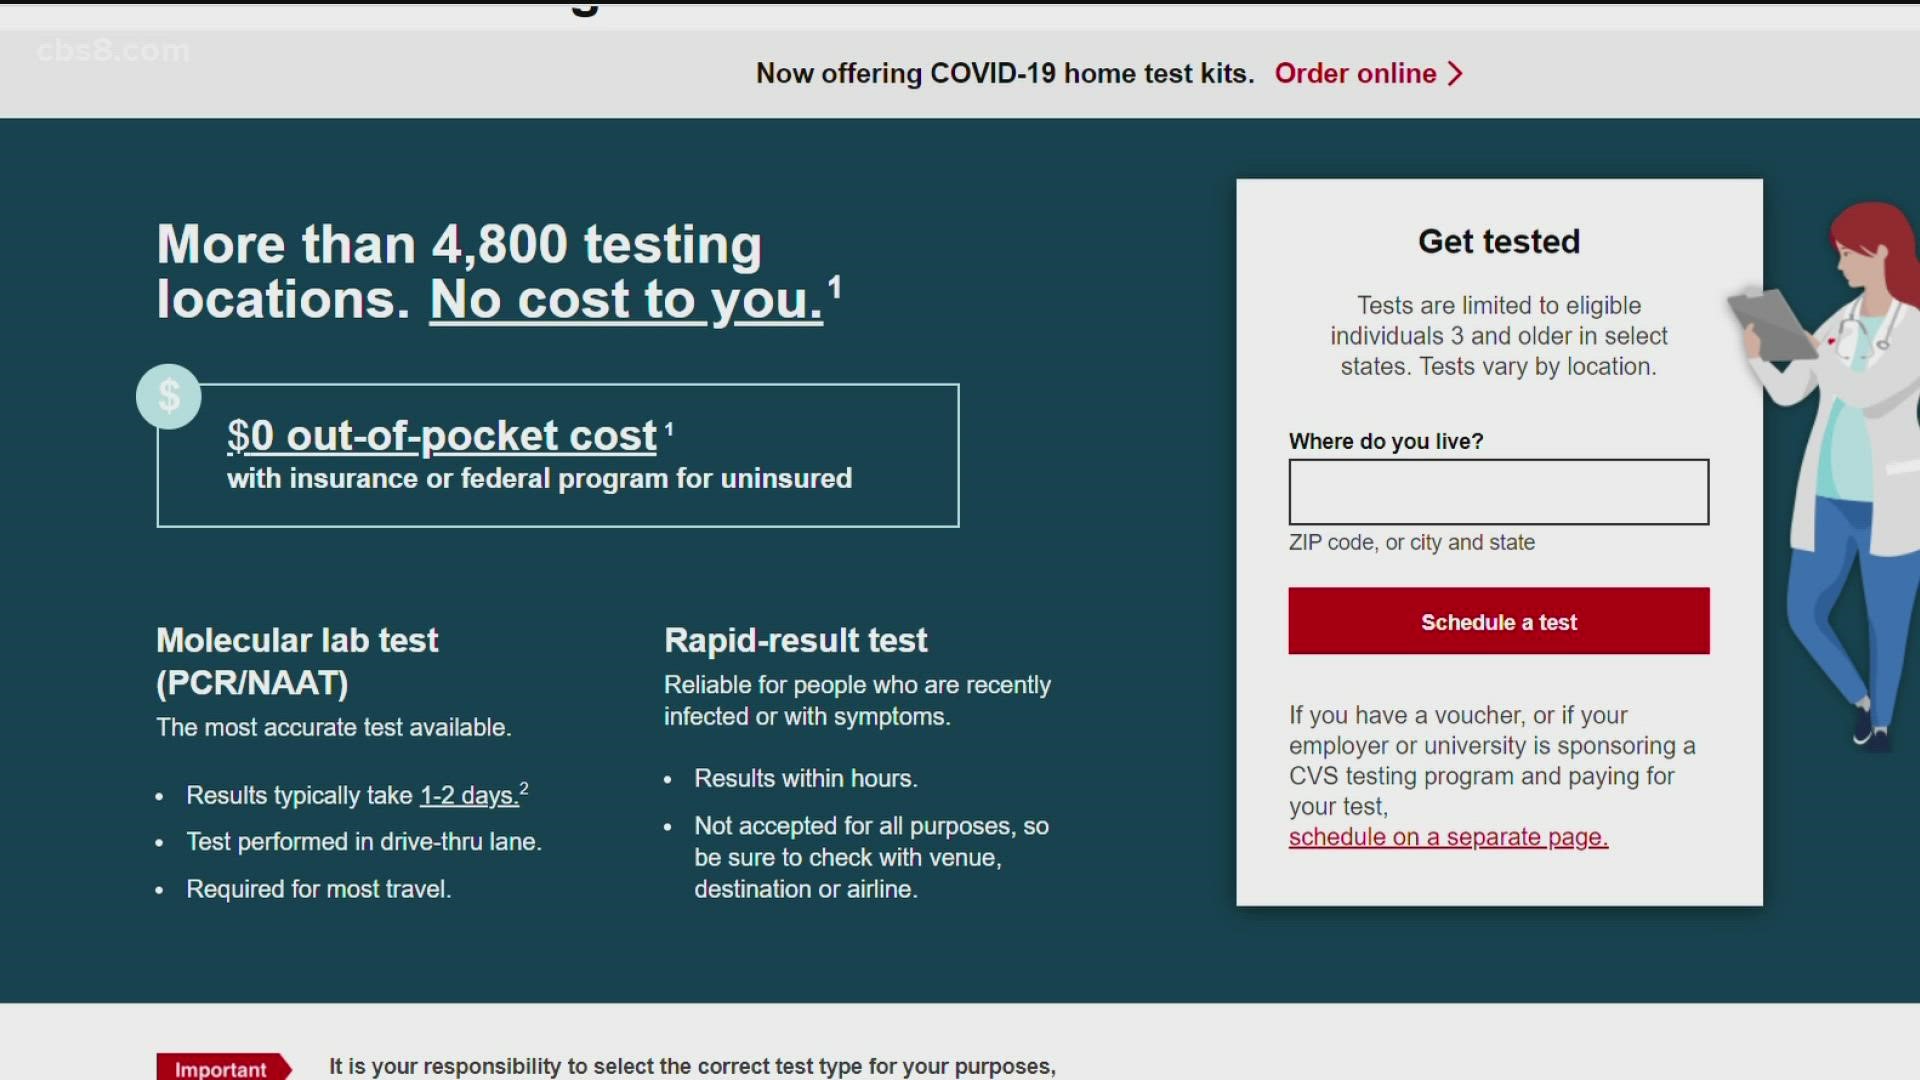
Task: Click the Rapid-result test heading
Action: pos(795,640)
